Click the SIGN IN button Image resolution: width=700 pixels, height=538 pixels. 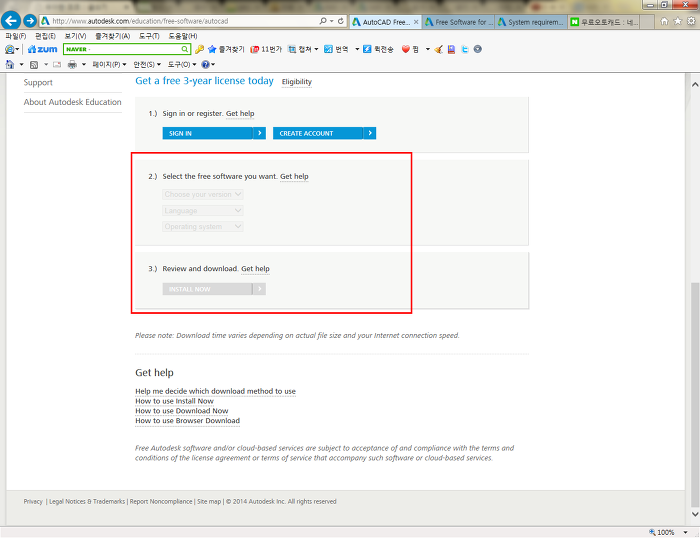[x=214, y=133]
